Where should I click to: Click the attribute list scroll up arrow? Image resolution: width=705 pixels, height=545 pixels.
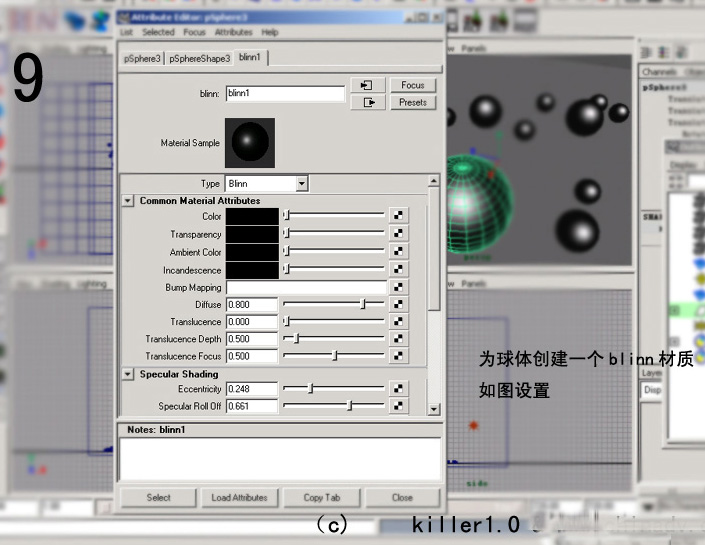tap(433, 181)
